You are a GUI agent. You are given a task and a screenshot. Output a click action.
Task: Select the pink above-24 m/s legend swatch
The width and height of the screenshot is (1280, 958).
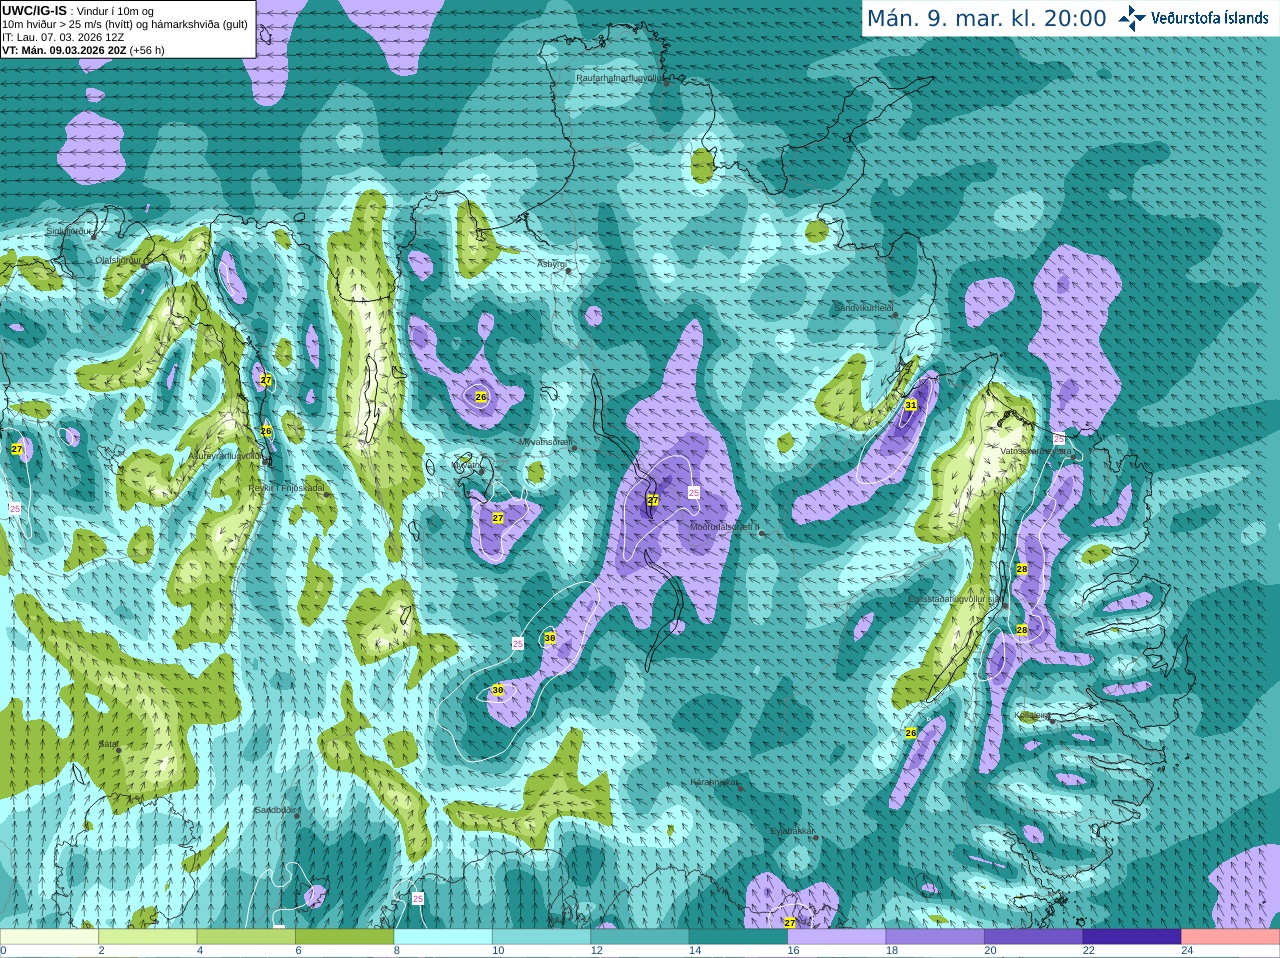1231,937
